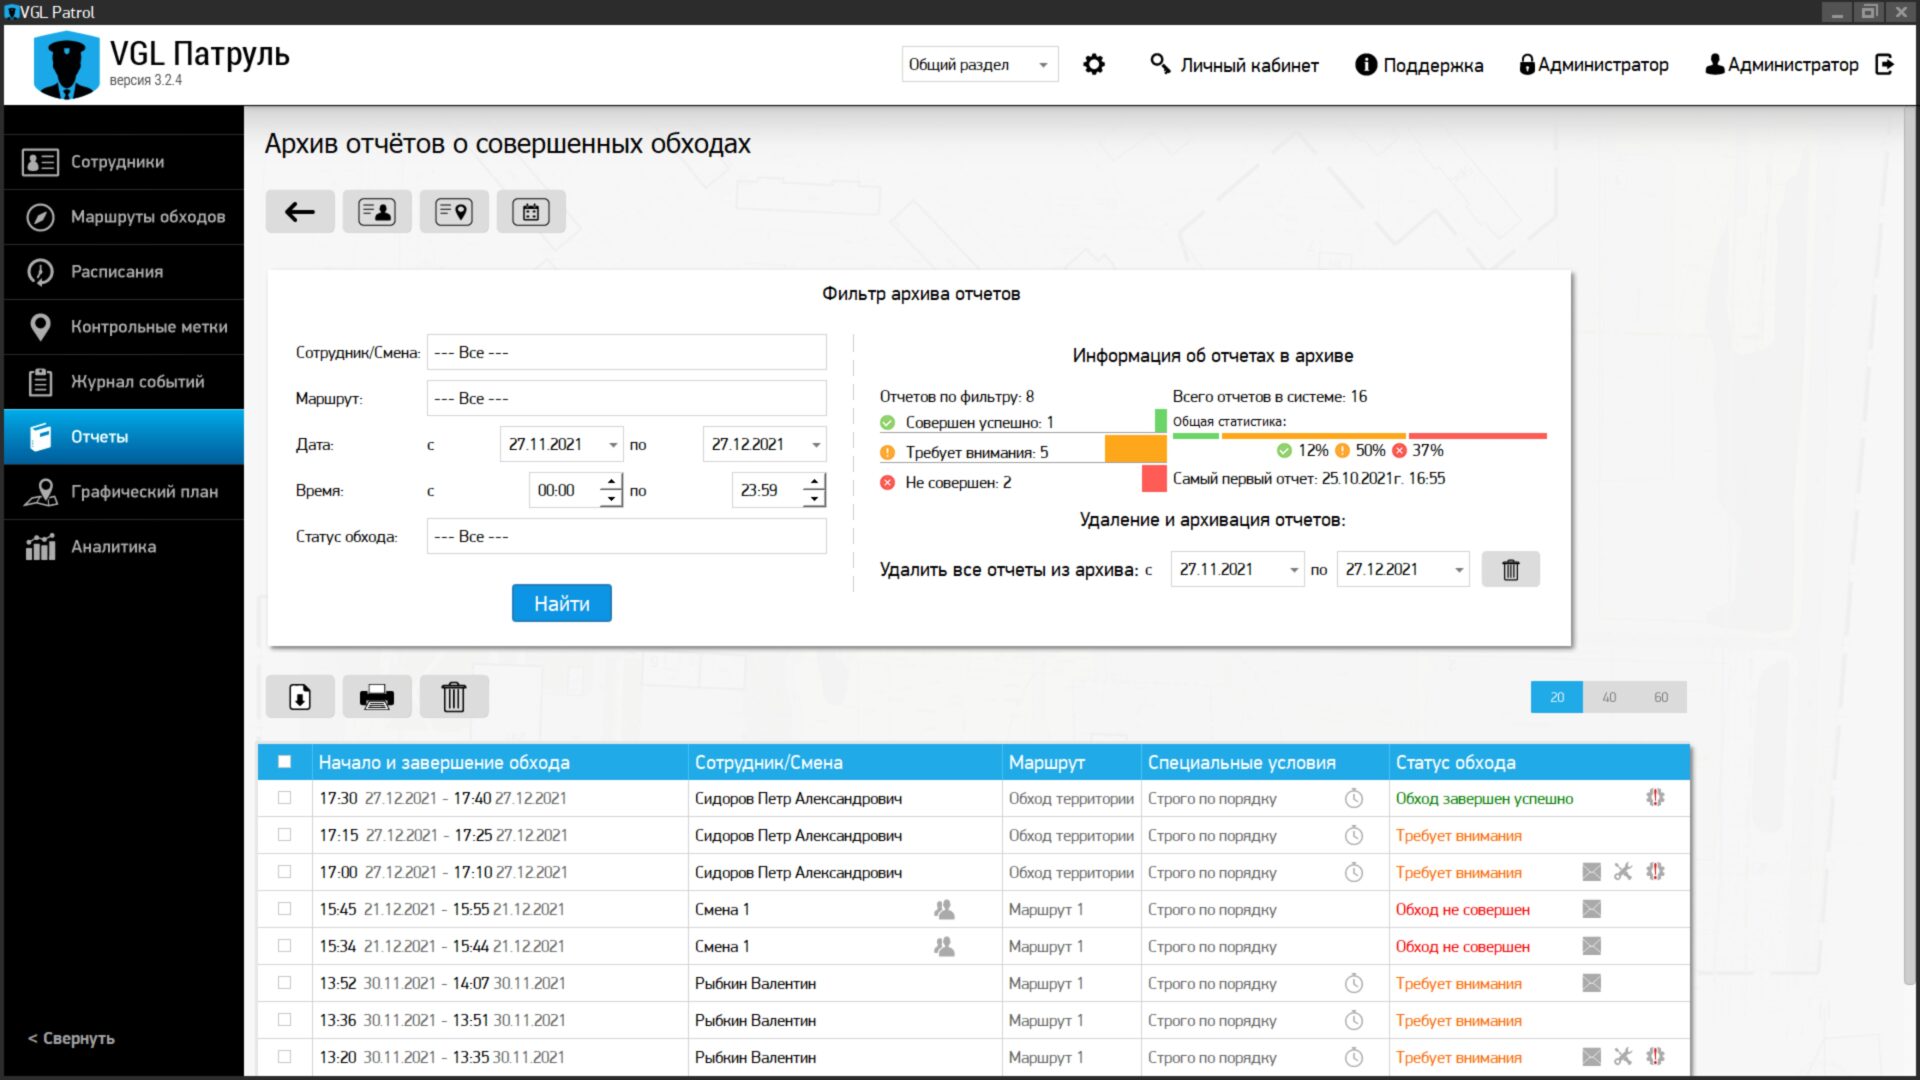Click the trash button beside archive dates

1510,570
